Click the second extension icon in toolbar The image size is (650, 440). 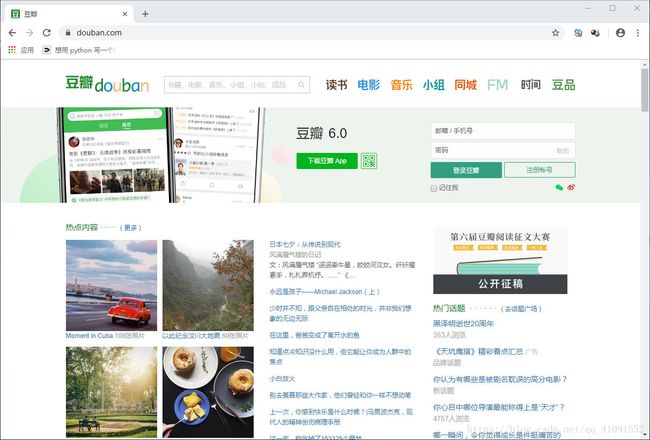pyautogui.click(x=595, y=33)
